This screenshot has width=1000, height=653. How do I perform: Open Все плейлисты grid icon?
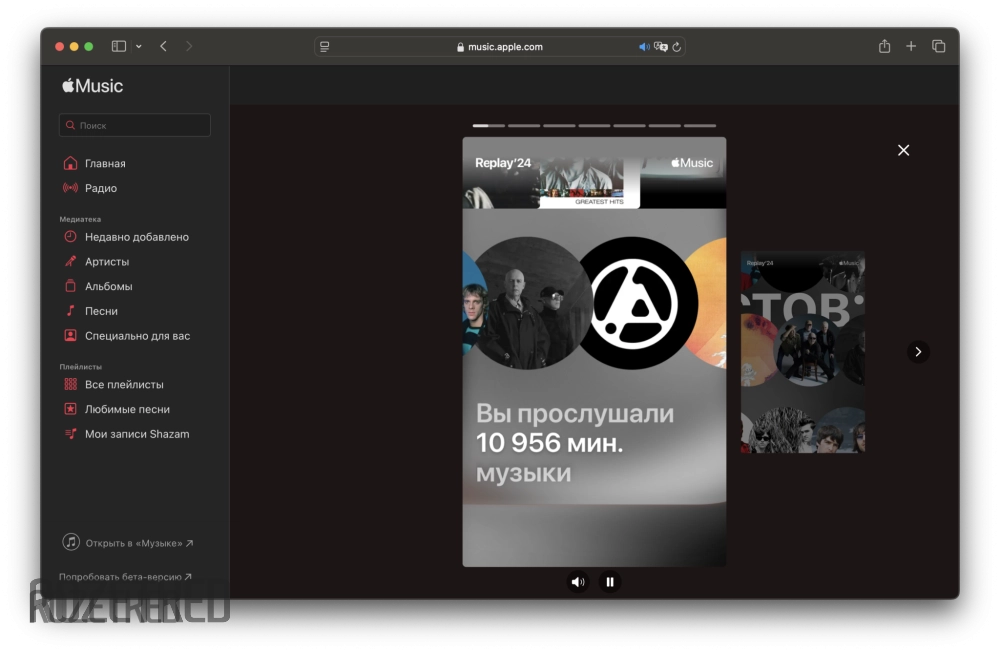[x=70, y=385]
